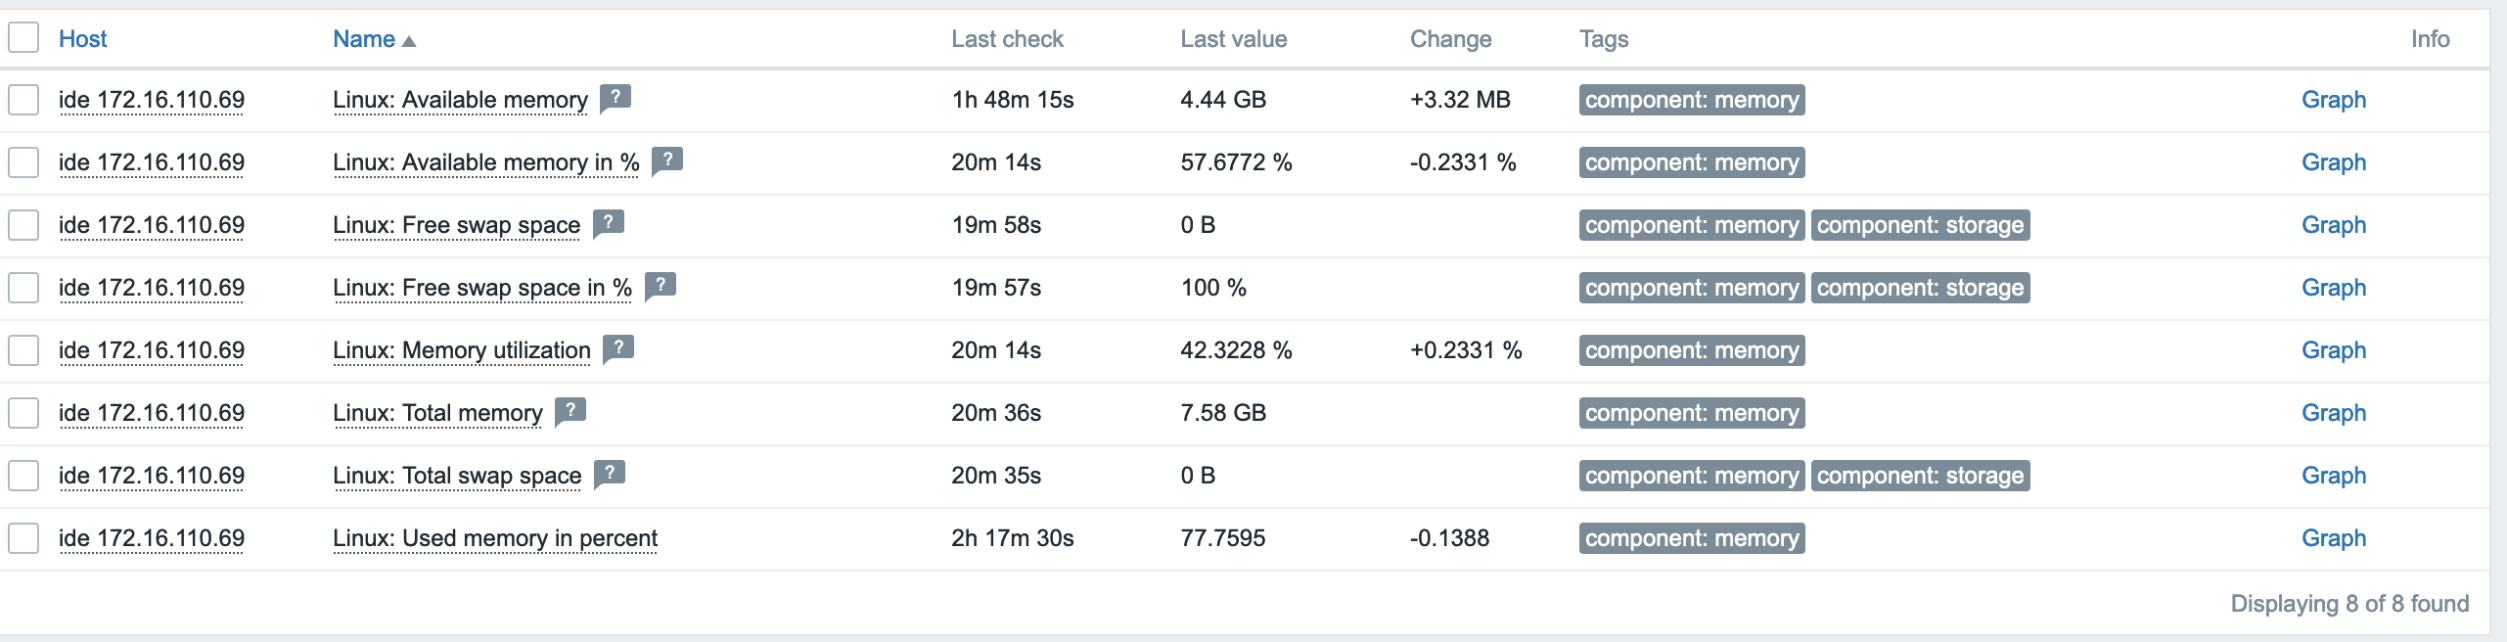This screenshot has width=2507, height=642.
Task: Open Graph link for Free swap space
Action: point(2334,225)
